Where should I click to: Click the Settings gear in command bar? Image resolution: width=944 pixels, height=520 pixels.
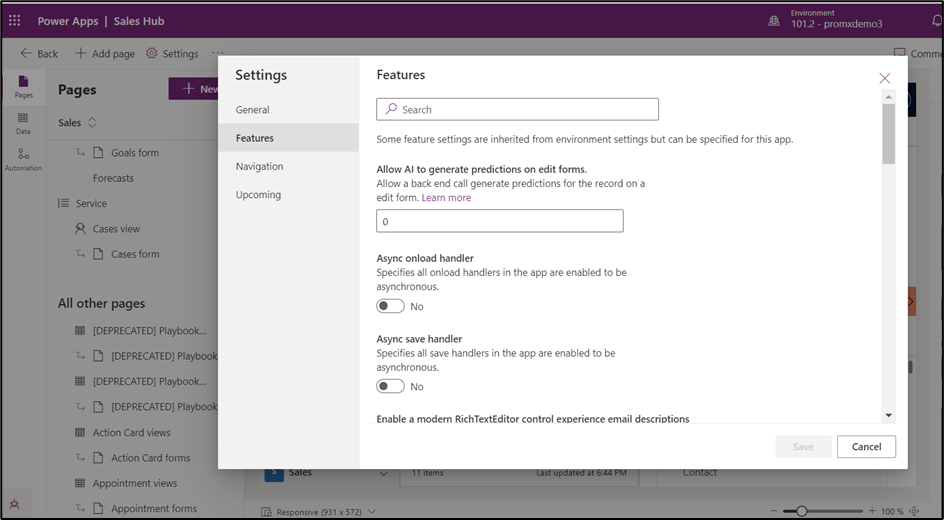[172, 54]
